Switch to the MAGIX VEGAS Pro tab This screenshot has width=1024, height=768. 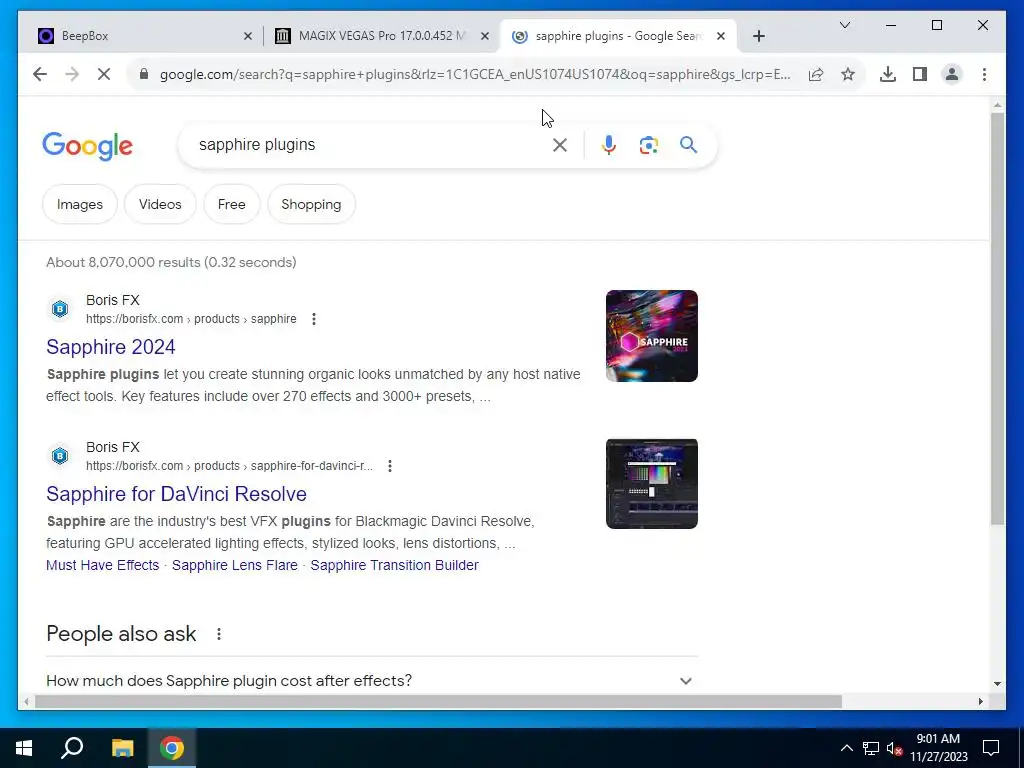[x=381, y=36]
